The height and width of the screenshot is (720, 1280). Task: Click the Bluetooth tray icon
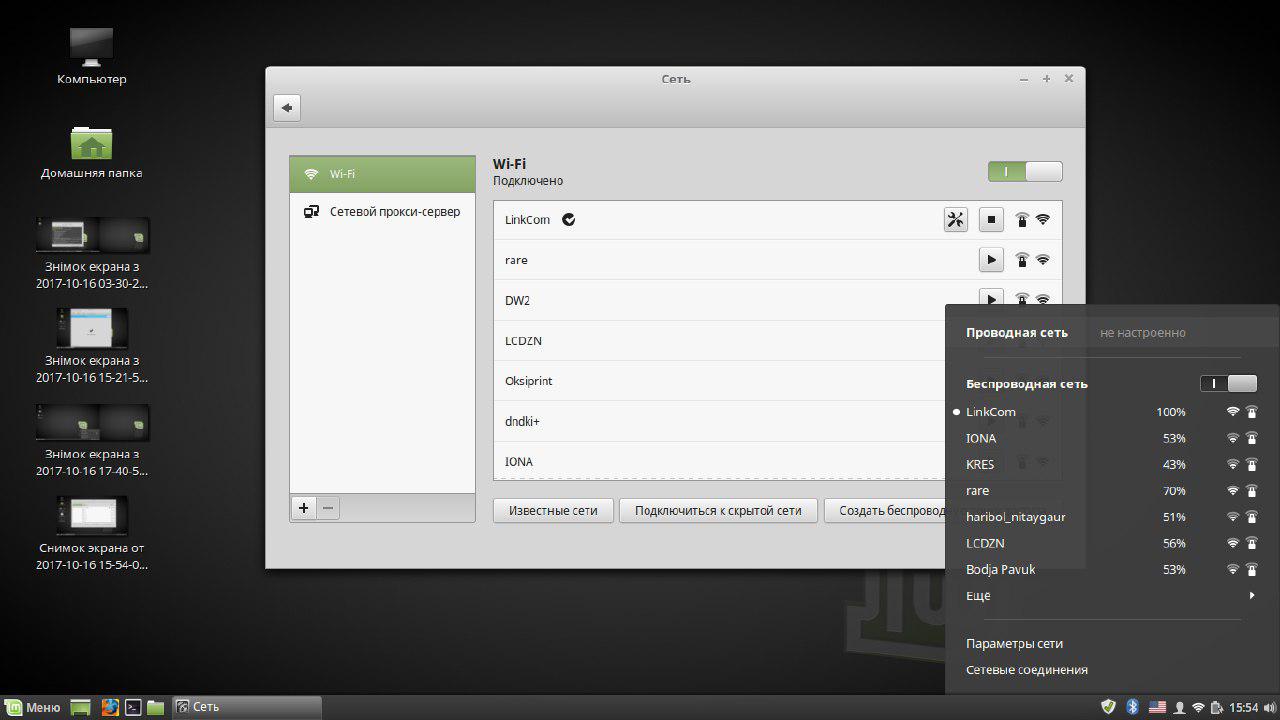(x=1133, y=707)
